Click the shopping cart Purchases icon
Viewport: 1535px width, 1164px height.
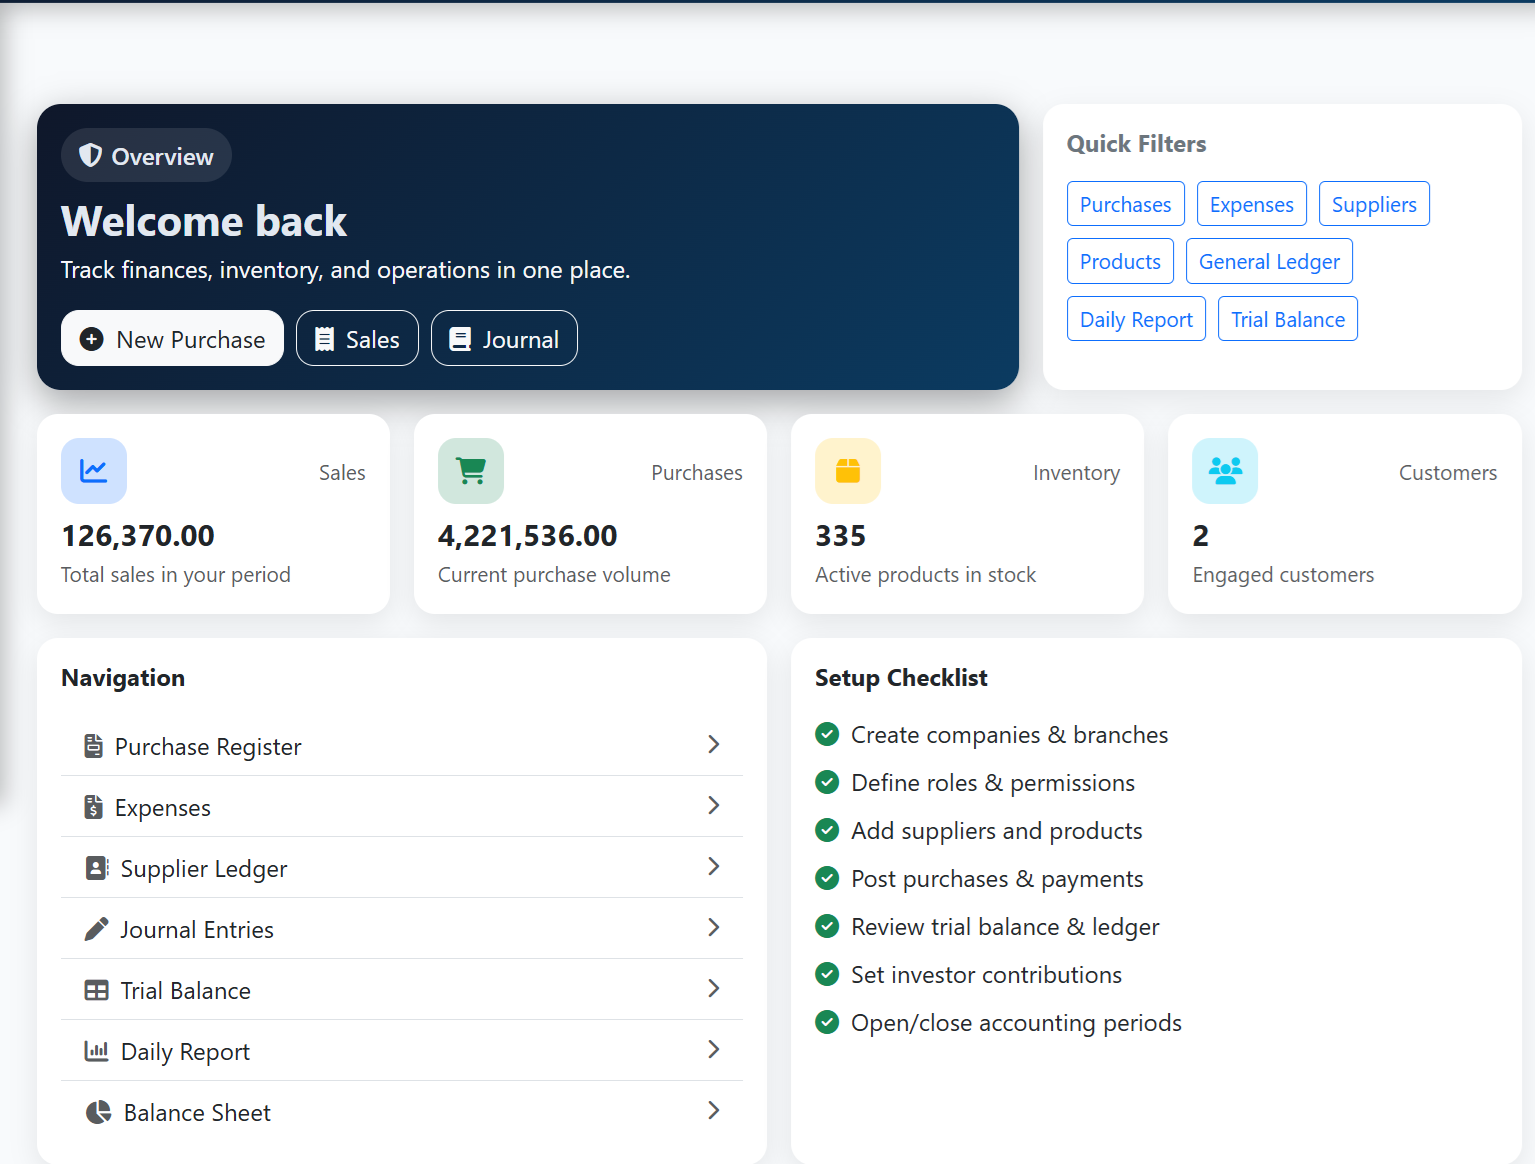(x=470, y=470)
